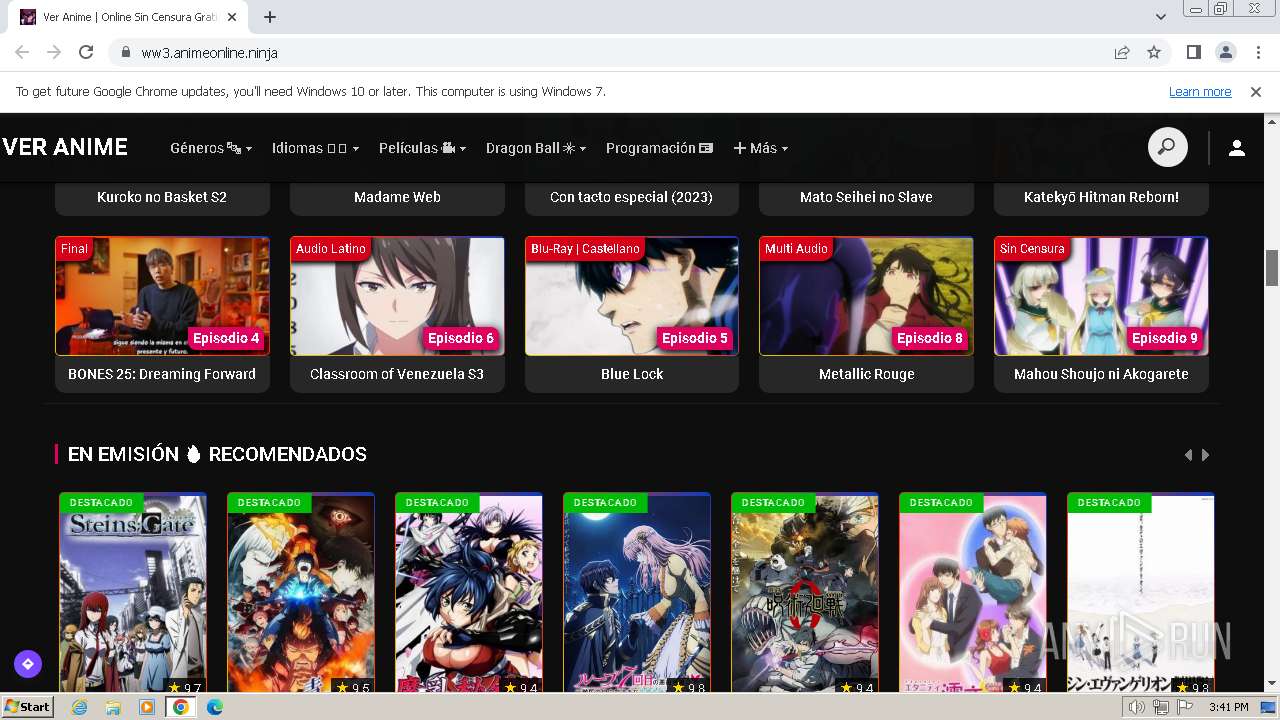1280x720 pixels.
Task: Open the Chrome side panel icon
Action: tap(1193, 52)
